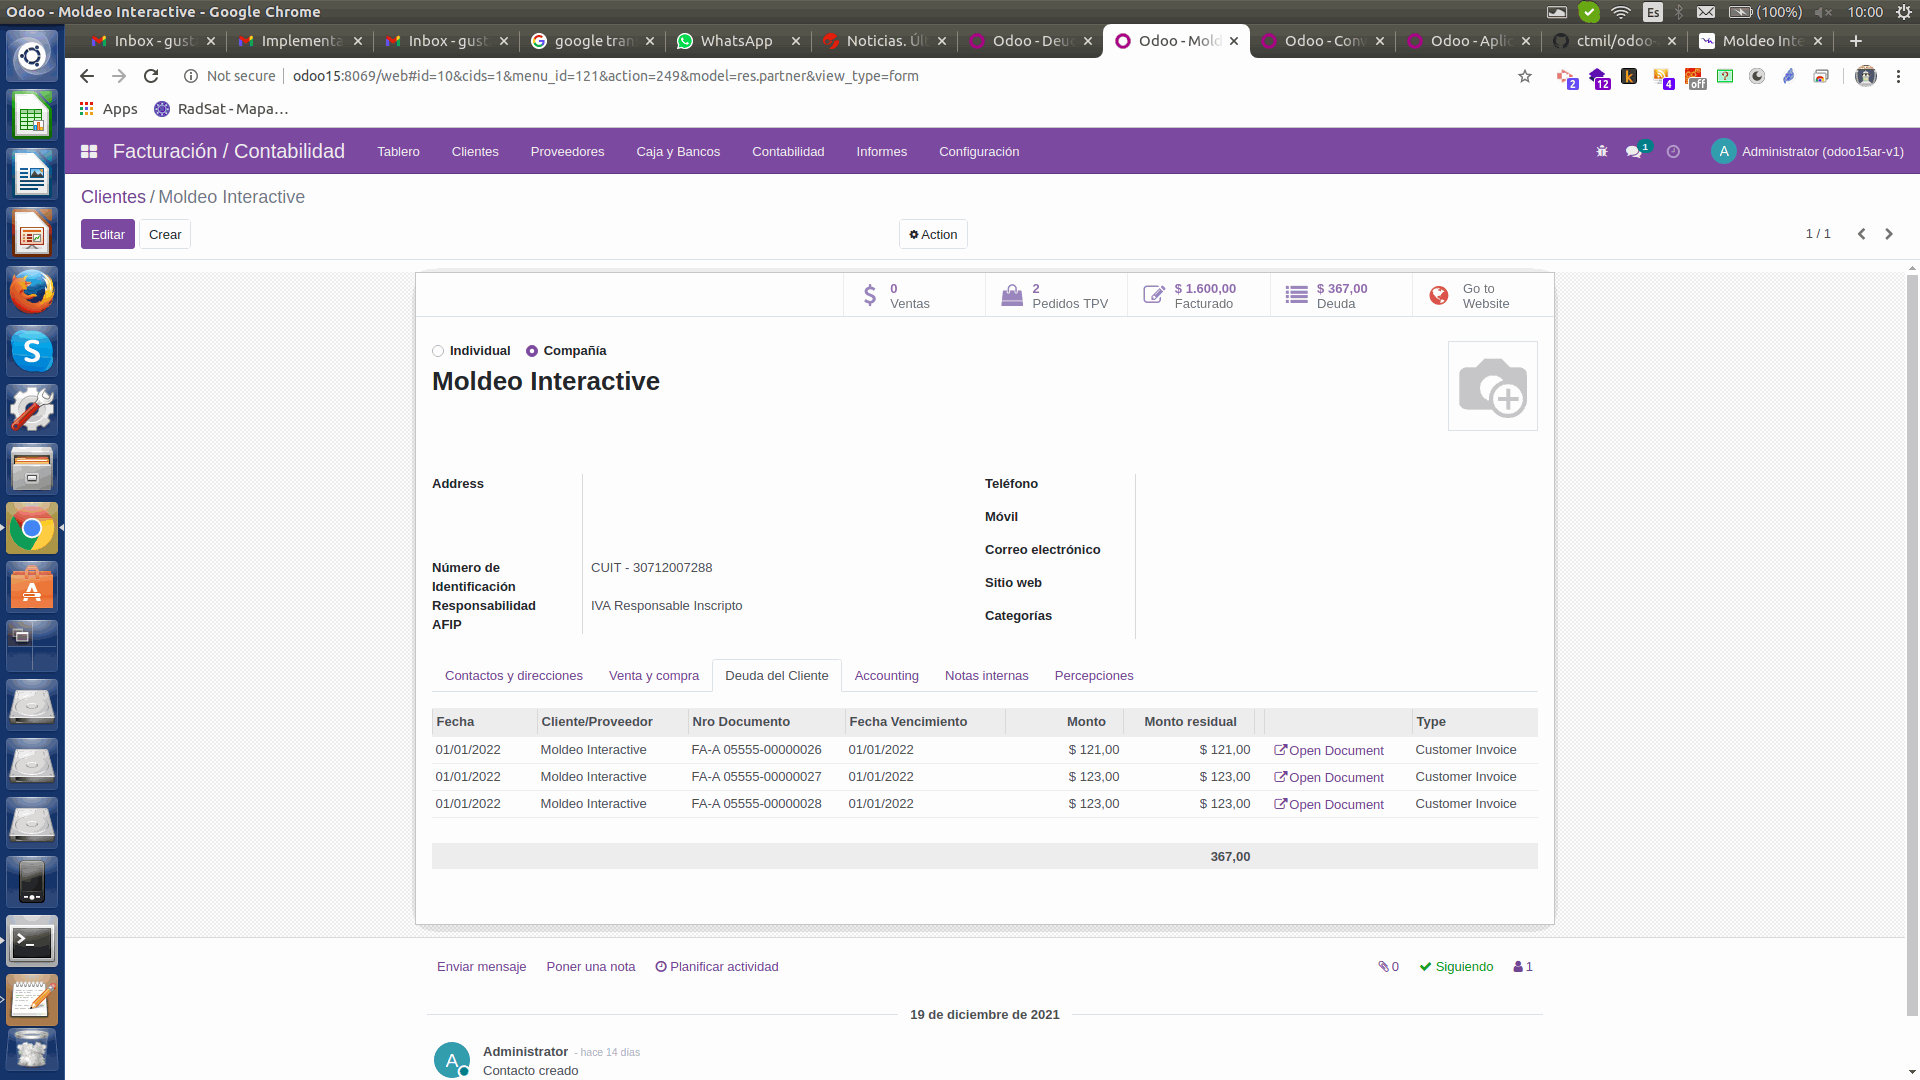Image resolution: width=1920 pixels, height=1080 pixels.
Task: Open Tablero menu item
Action: [x=398, y=152]
